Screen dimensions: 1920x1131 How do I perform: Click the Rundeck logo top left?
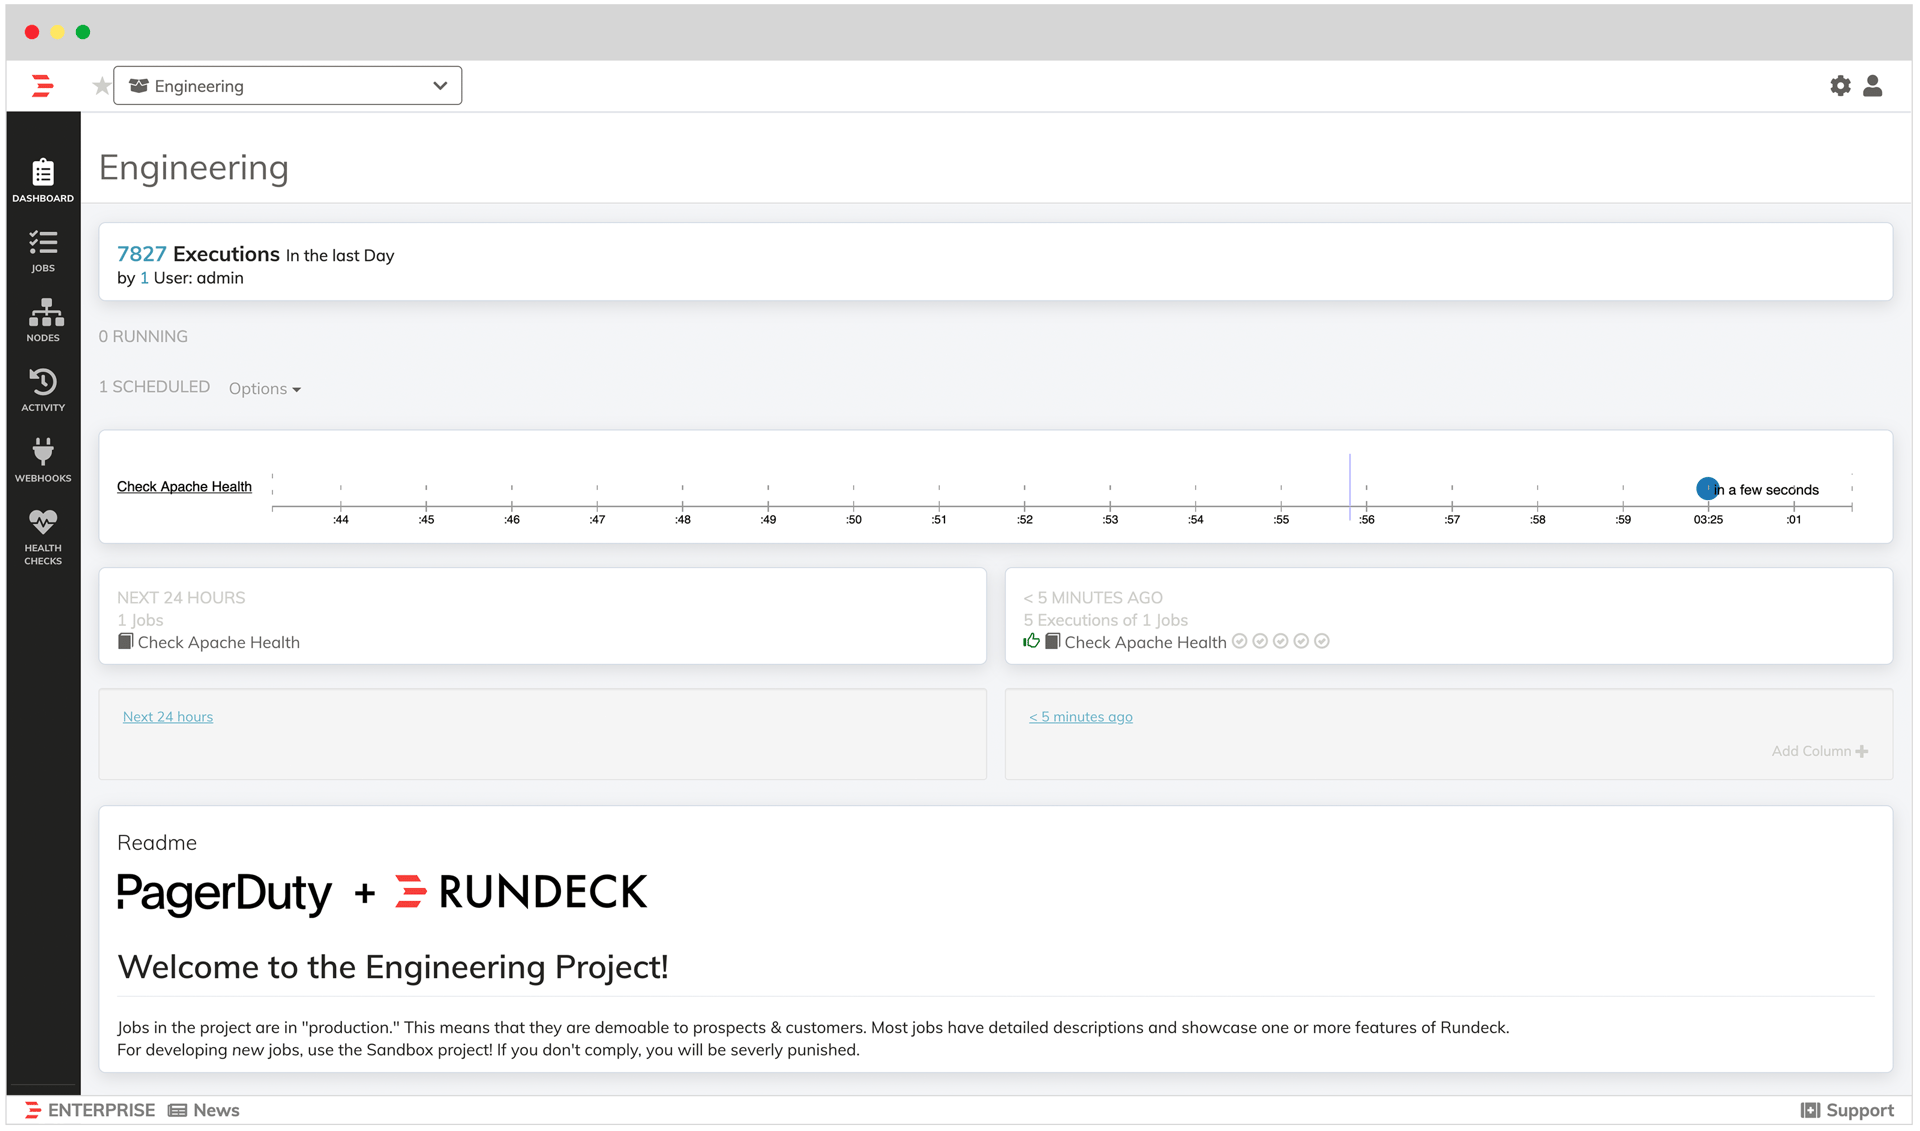[x=42, y=86]
